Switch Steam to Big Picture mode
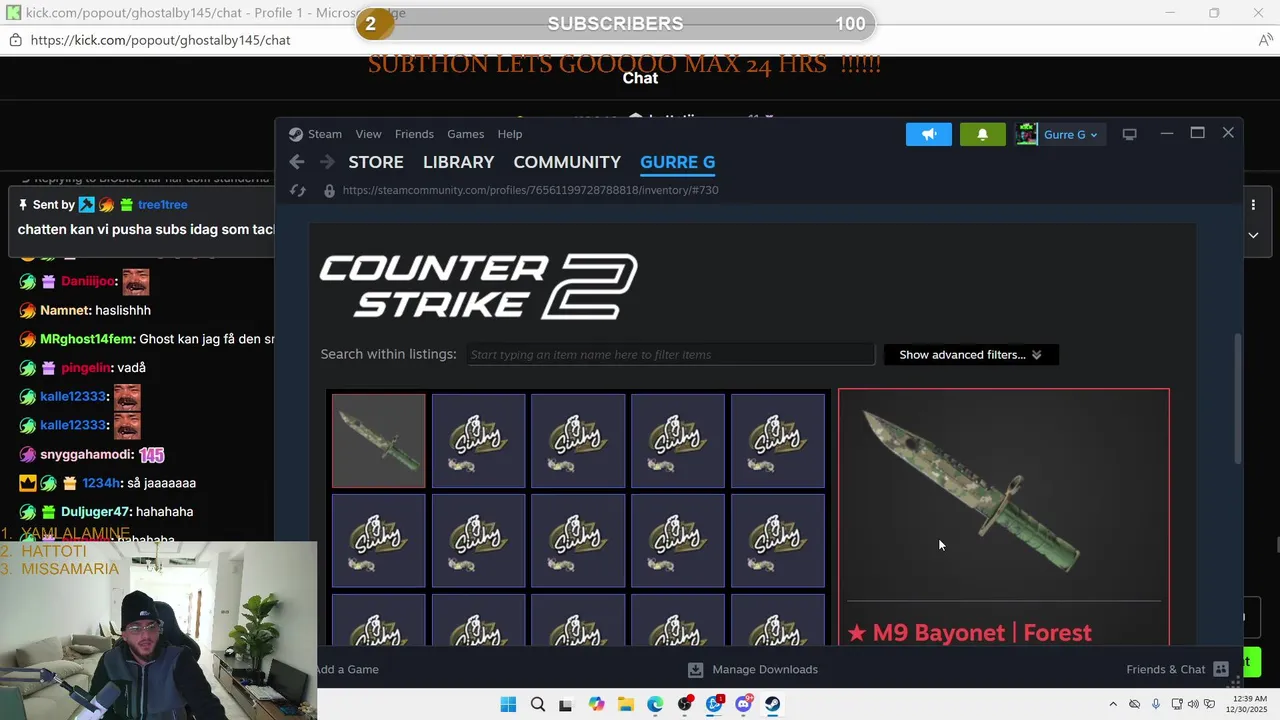Viewport: 1280px width, 720px height. [1129, 134]
